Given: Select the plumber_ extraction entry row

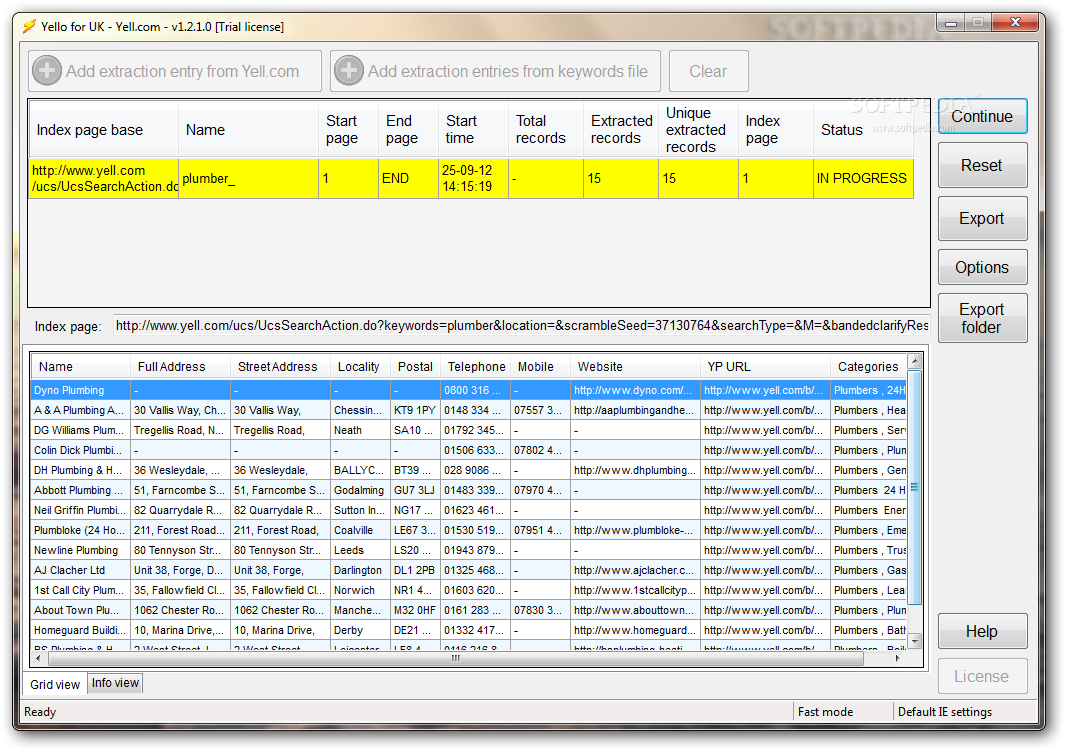Looking at the screenshot, I should tap(471, 179).
